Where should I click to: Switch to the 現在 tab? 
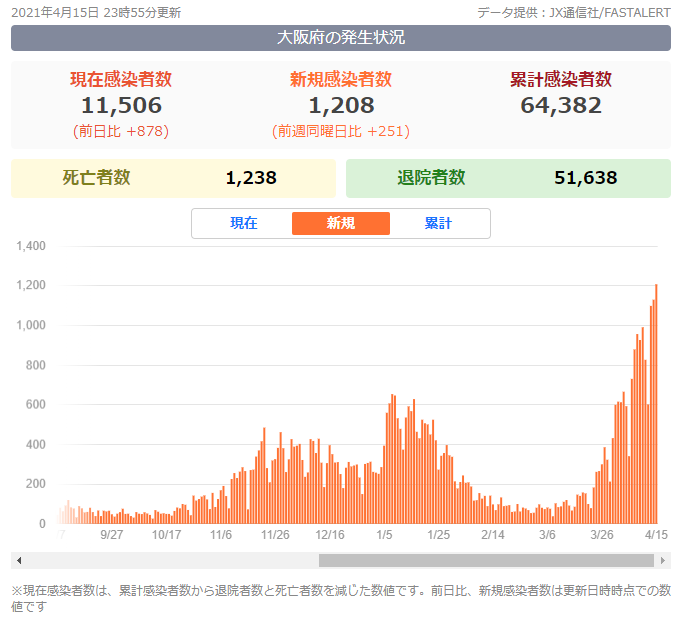pos(243,223)
